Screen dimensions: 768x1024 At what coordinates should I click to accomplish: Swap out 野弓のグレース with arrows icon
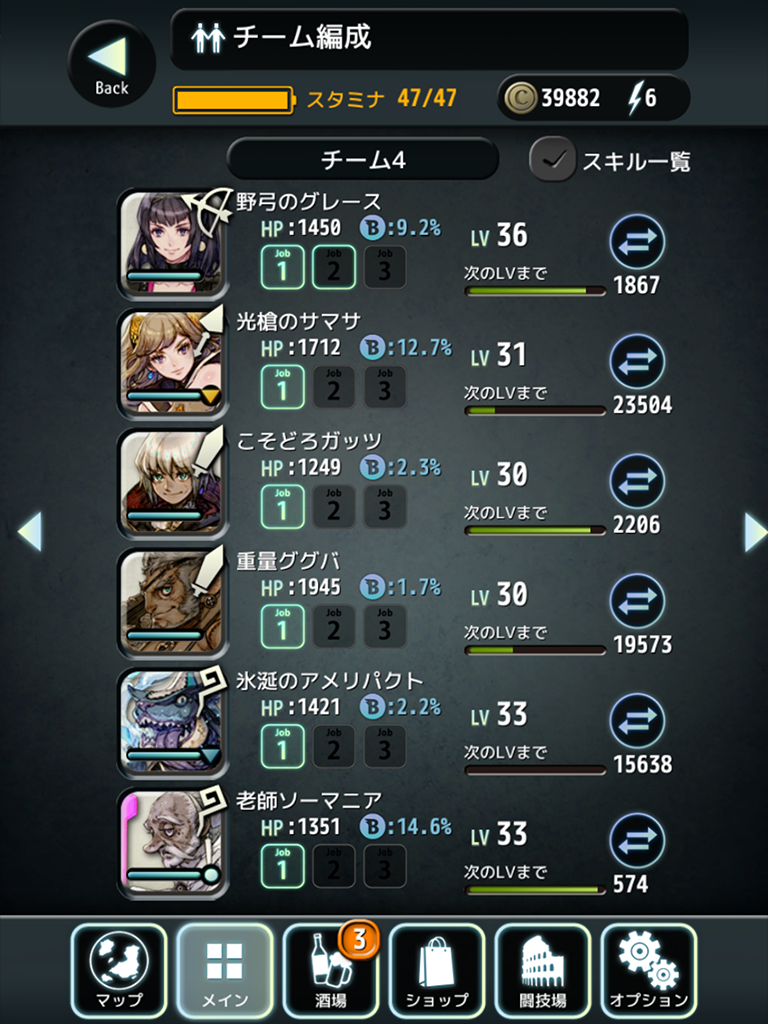[x=637, y=242]
